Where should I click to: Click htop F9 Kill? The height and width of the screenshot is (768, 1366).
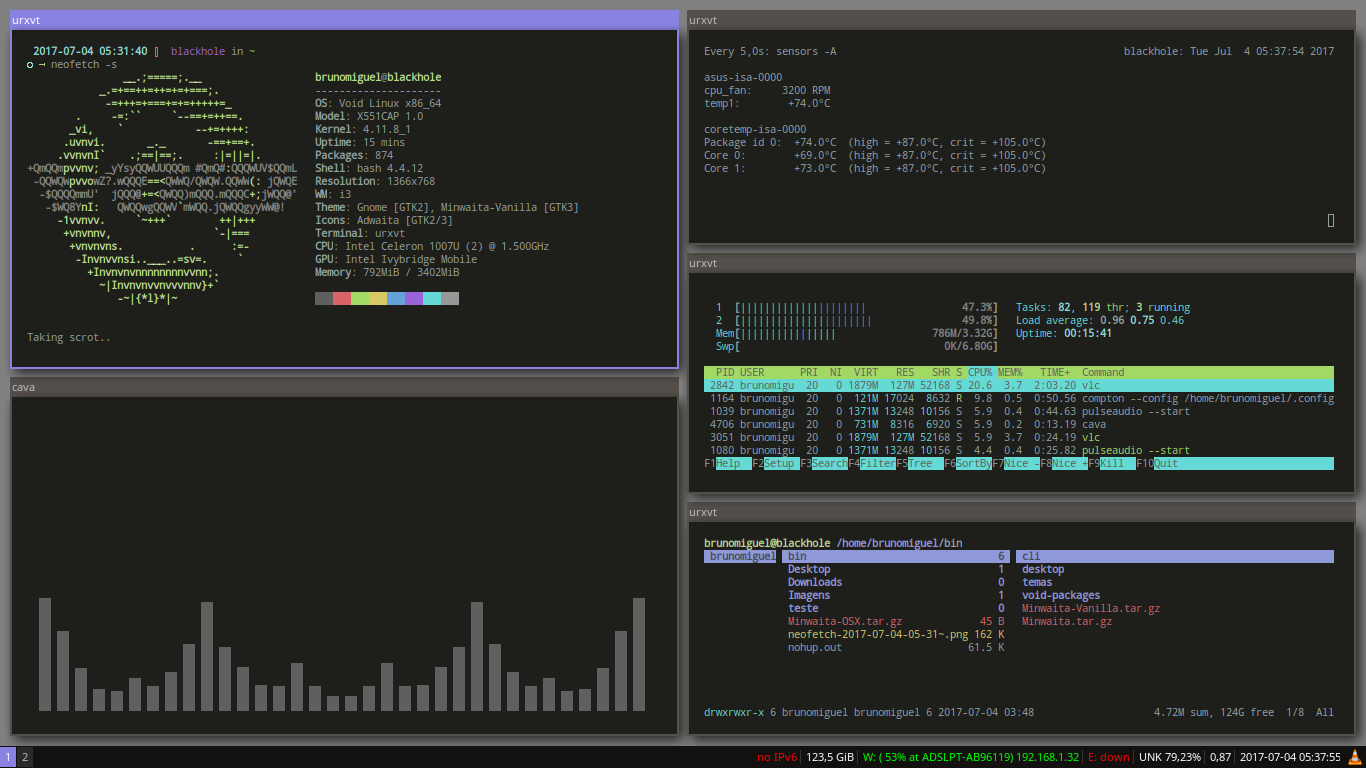1111,464
